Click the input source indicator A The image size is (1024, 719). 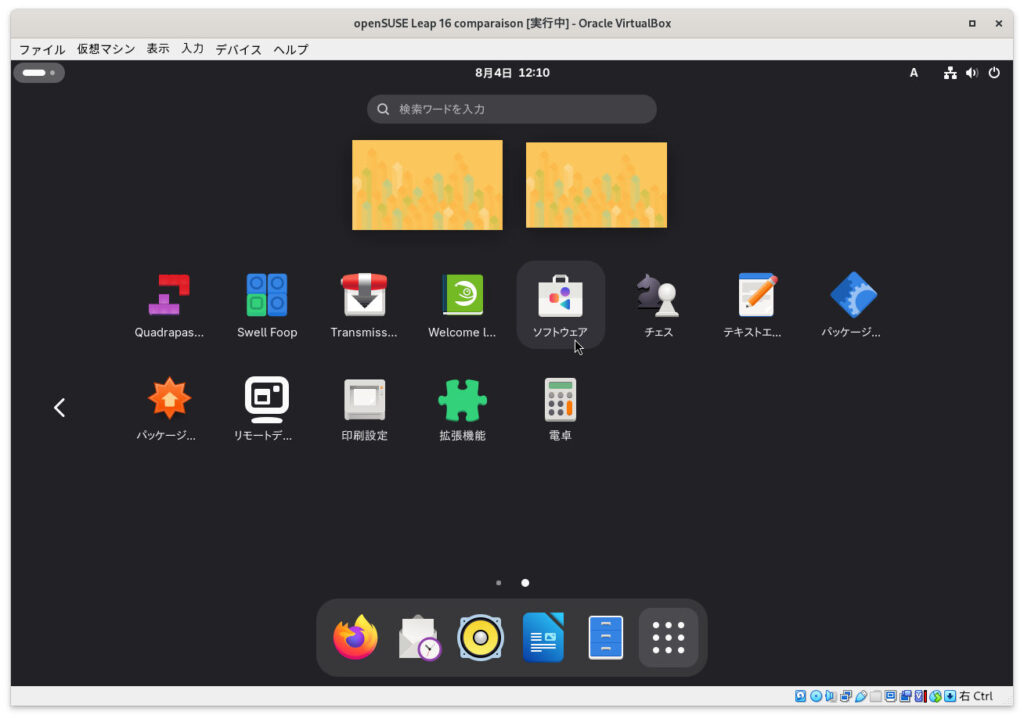coord(914,73)
